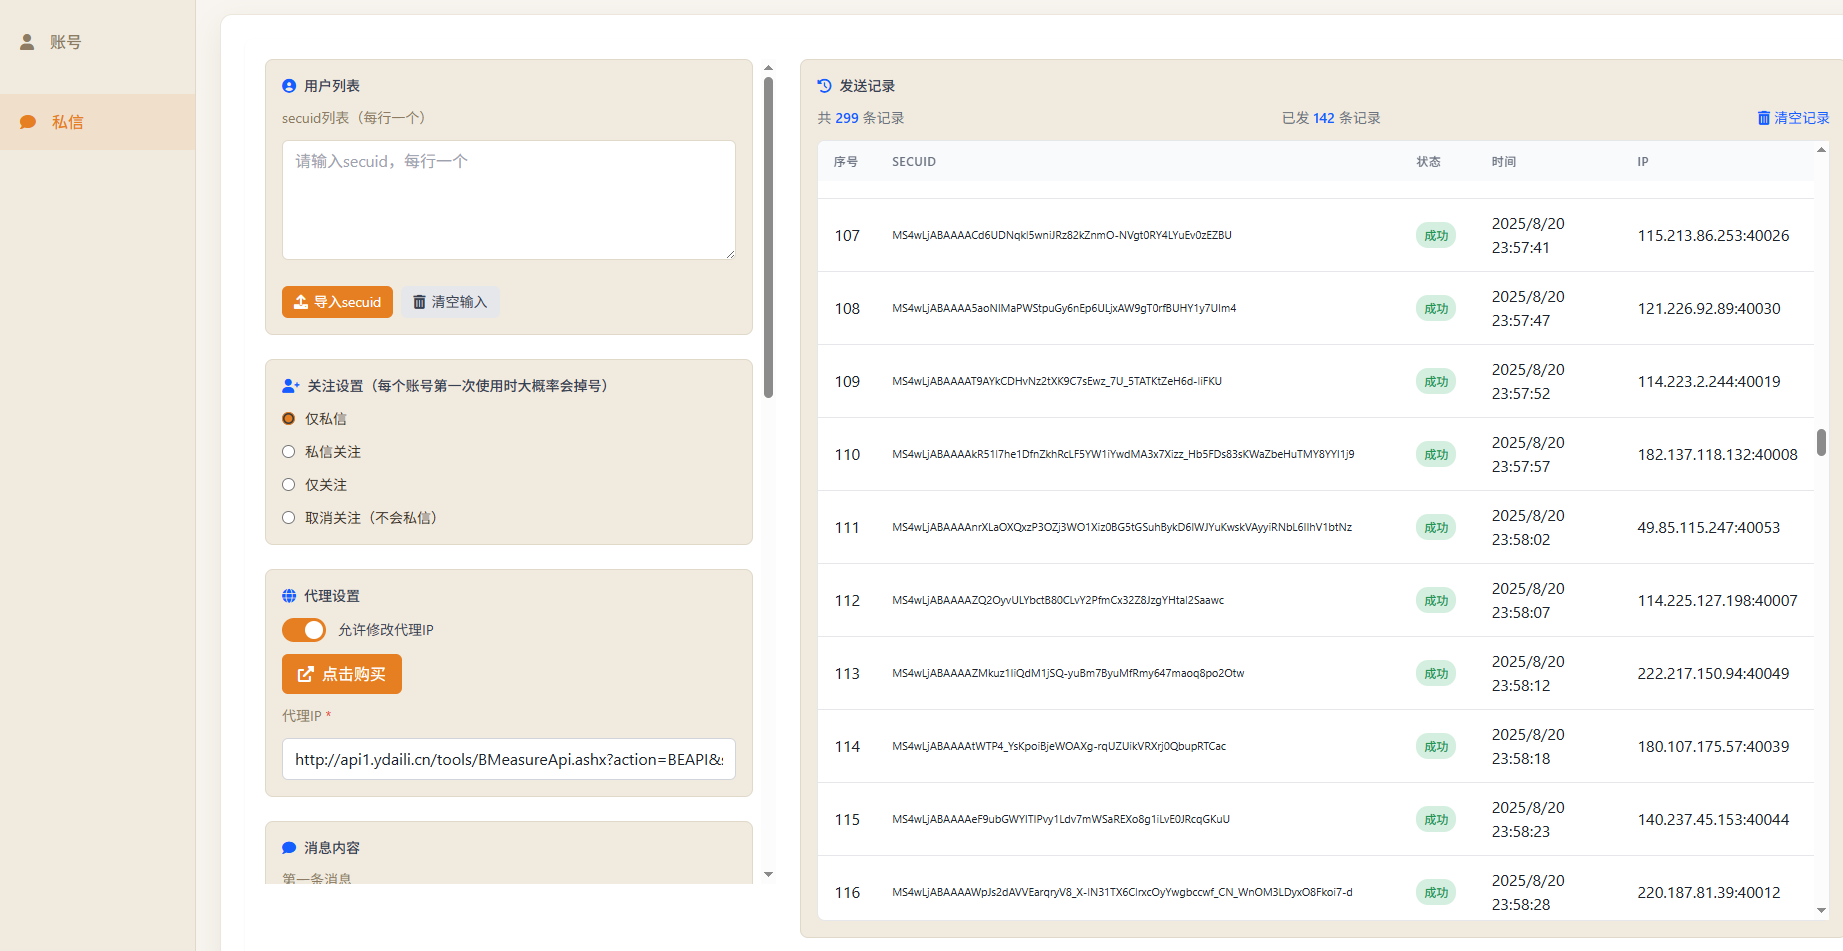Viewport: 1843px width, 951px height.
Task: Click the 成功 status badge in row 112
Action: click(x=1435, y=601)
